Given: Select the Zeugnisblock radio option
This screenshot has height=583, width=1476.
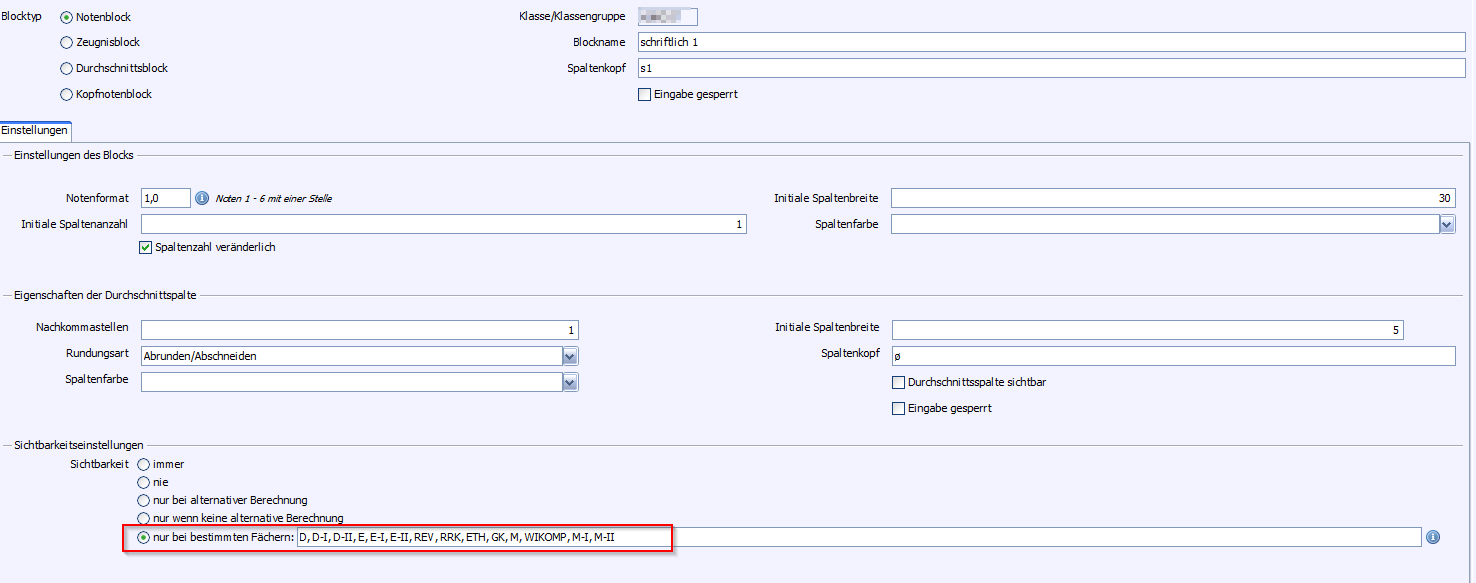Looking at the screenshot, I should (x=67, y=43).
